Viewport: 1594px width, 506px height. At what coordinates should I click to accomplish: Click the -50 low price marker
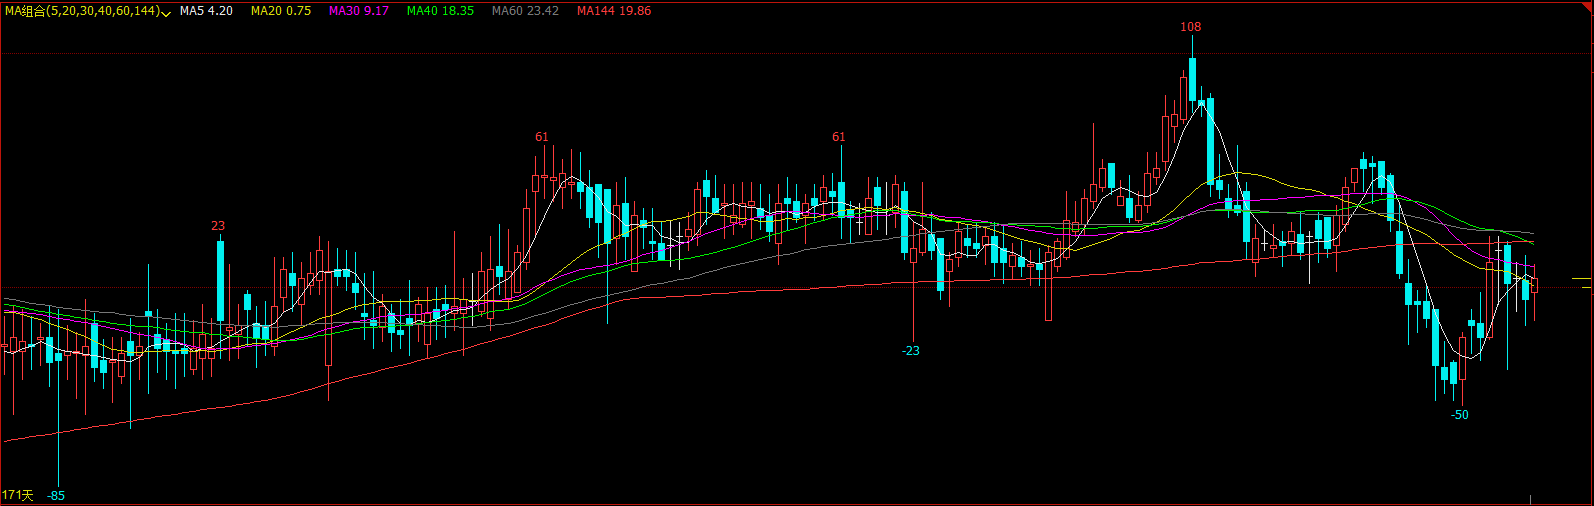pos(1460,414)
